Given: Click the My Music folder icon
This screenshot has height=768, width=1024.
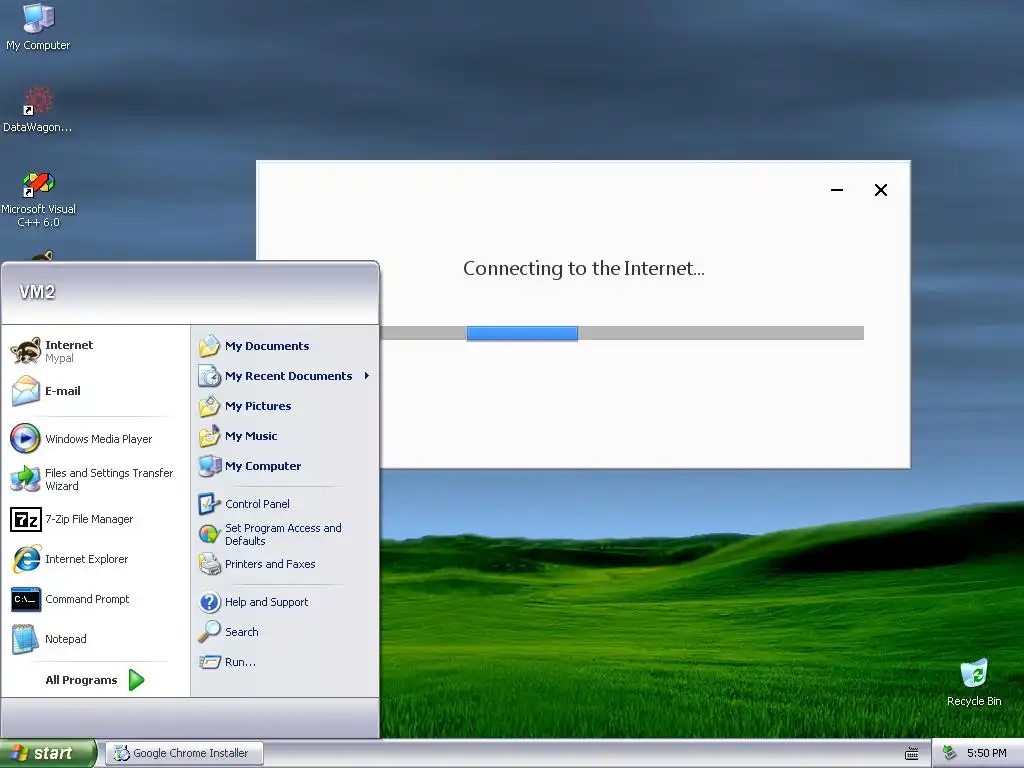Looking at the screenshot, I should click(x=210, y=436).
